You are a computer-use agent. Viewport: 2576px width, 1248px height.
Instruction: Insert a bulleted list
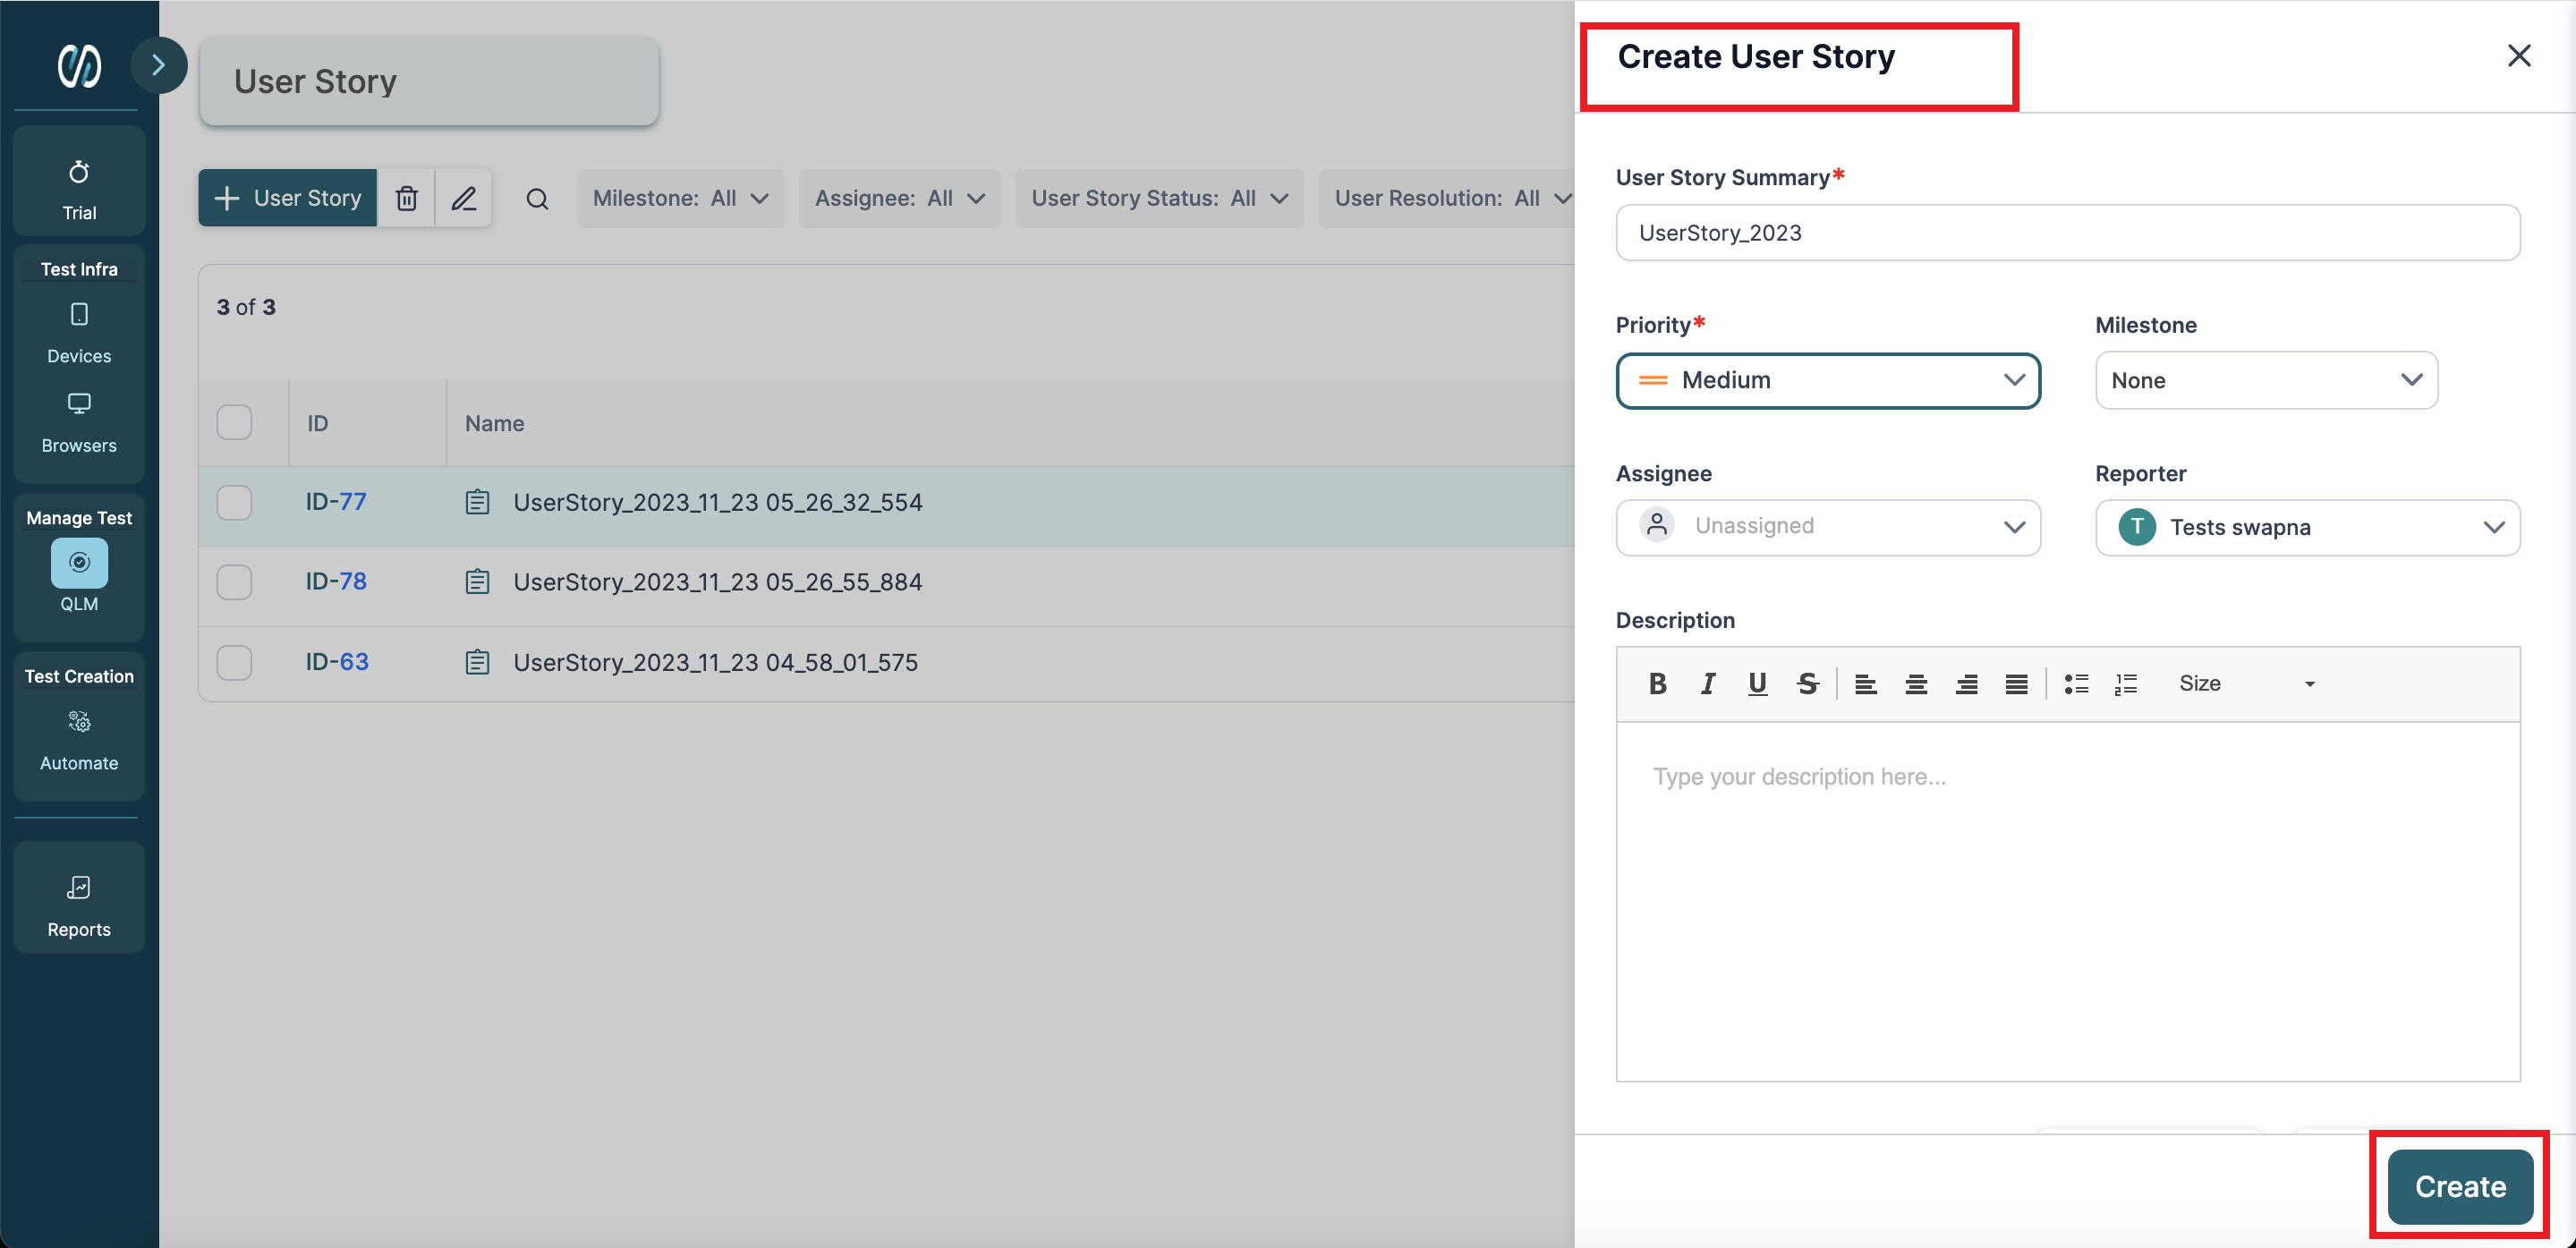2076,683
